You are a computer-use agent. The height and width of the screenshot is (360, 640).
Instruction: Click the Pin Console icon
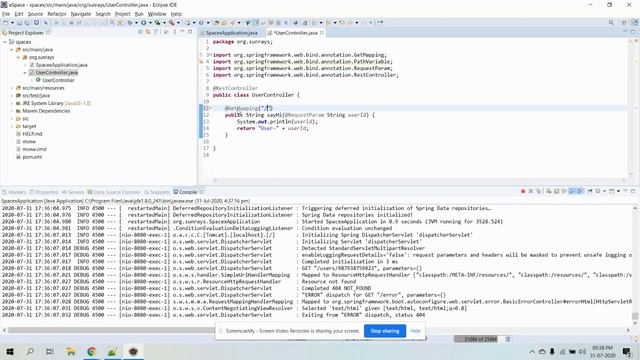(590, 191)
